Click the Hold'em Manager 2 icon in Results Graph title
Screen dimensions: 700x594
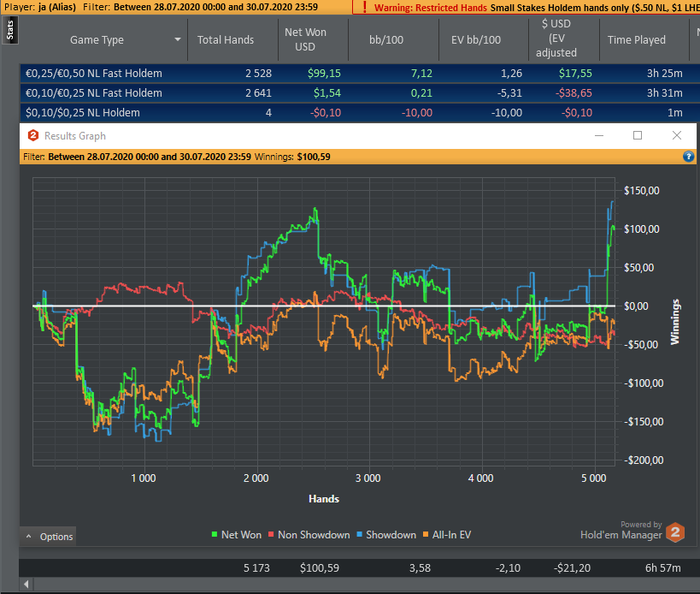pos(33,135)
